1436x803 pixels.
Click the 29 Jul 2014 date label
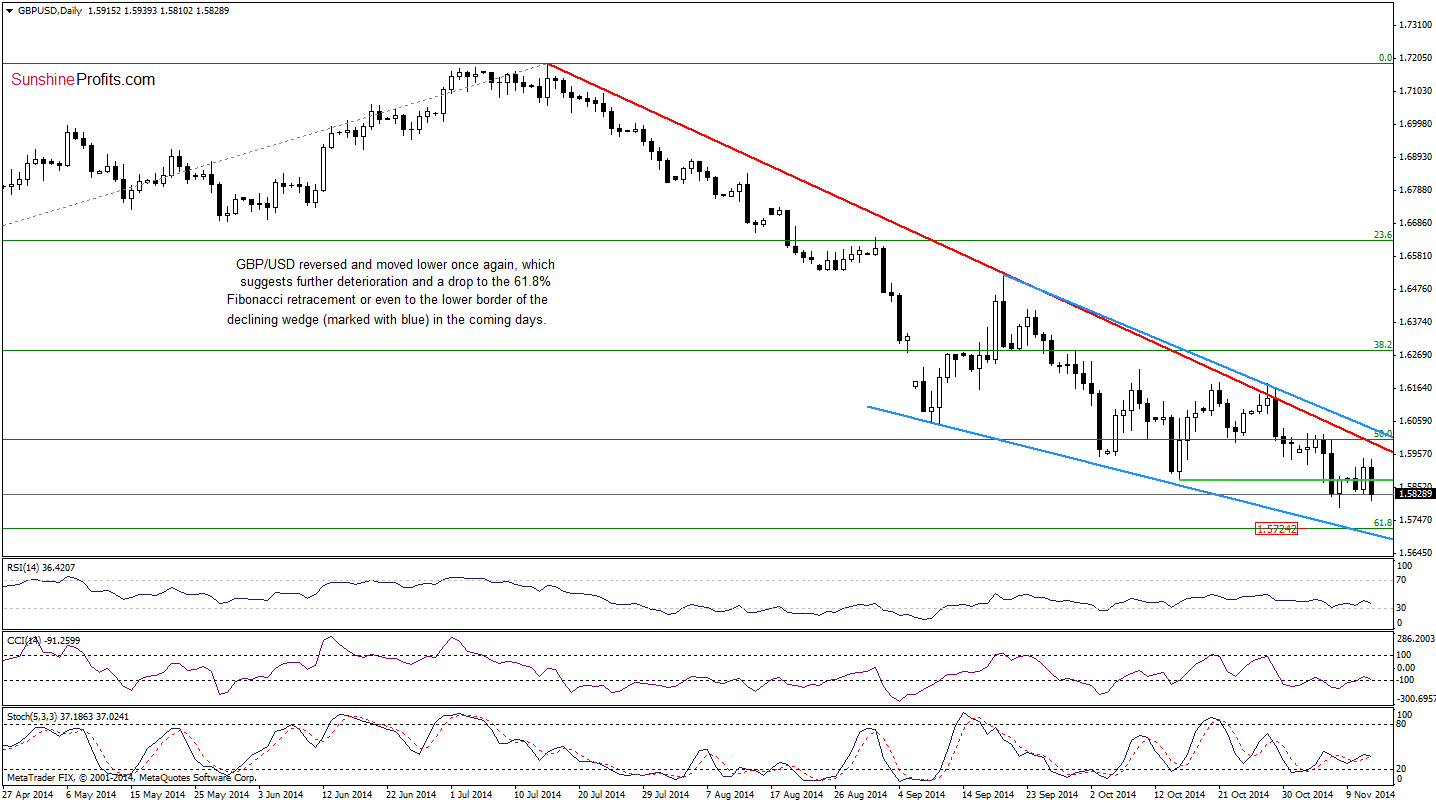coord(667,794)
